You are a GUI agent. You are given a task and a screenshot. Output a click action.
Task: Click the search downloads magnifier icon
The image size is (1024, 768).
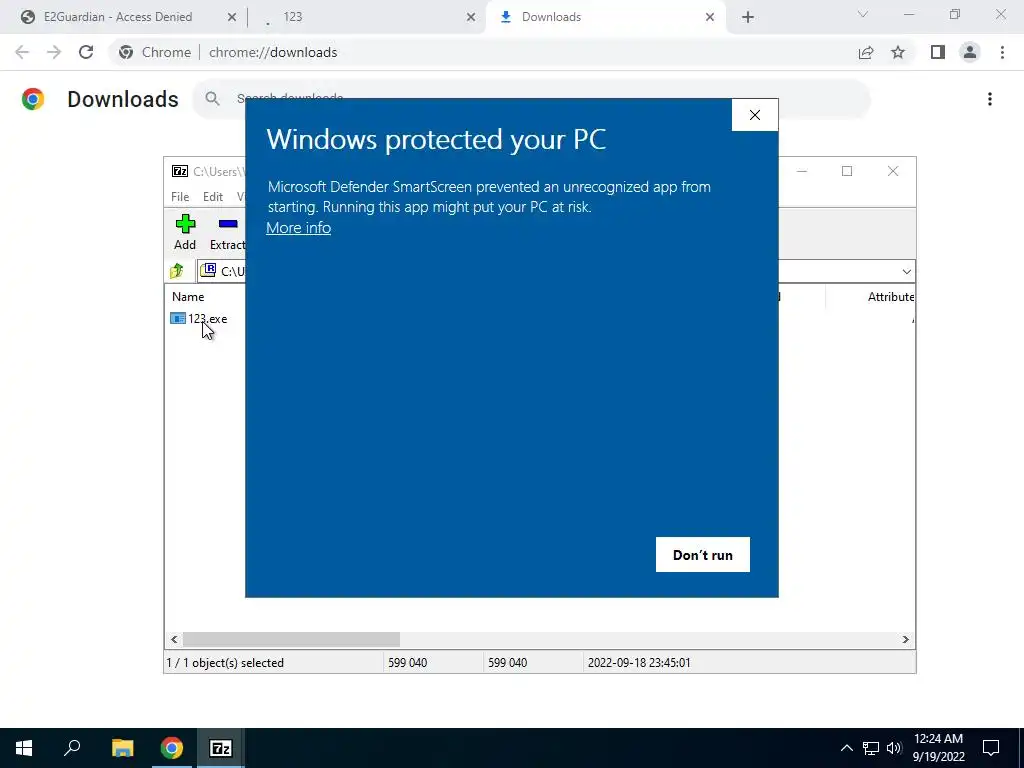pyautogui.click(x=212, y=99)
